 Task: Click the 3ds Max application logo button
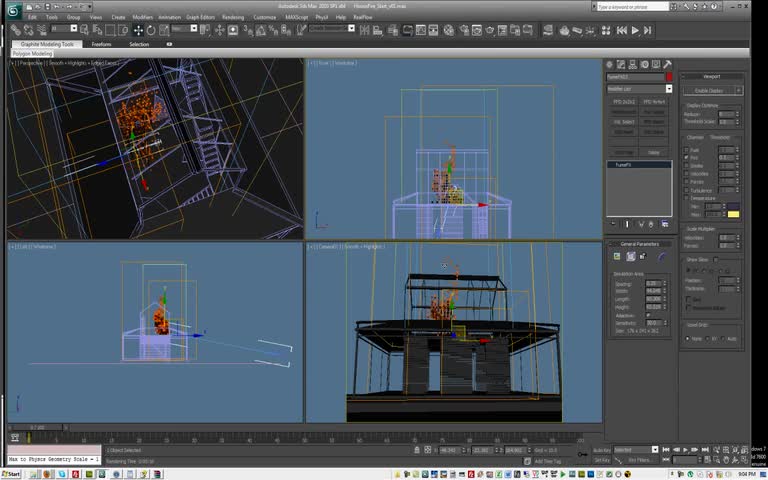pyautogui.click(x=14, y=9)
